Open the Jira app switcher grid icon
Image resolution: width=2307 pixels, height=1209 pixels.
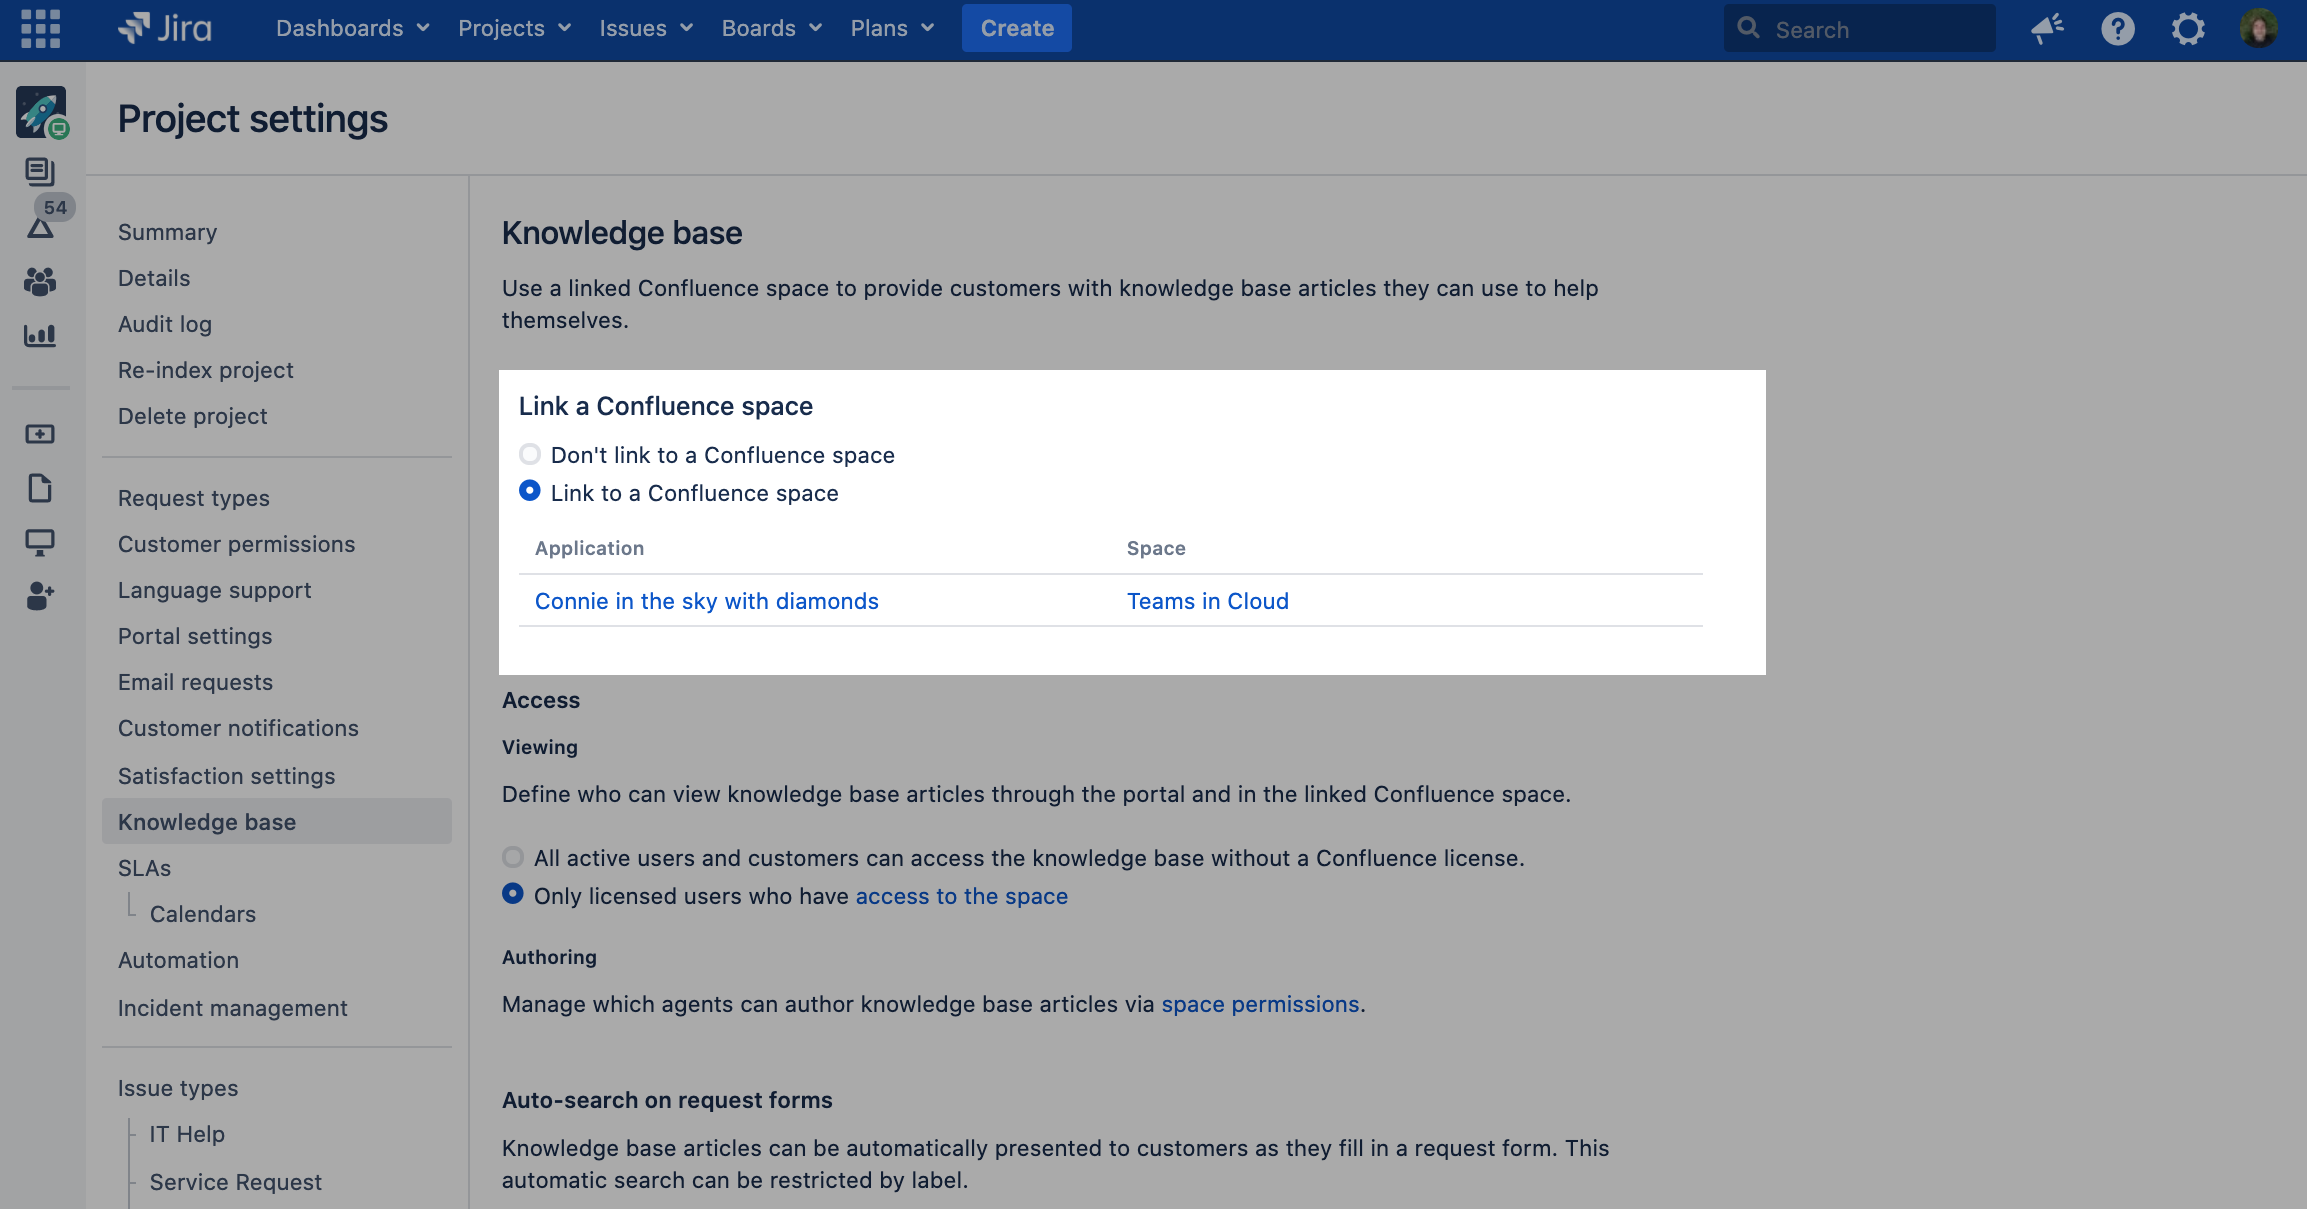click(x=40, y=28)
